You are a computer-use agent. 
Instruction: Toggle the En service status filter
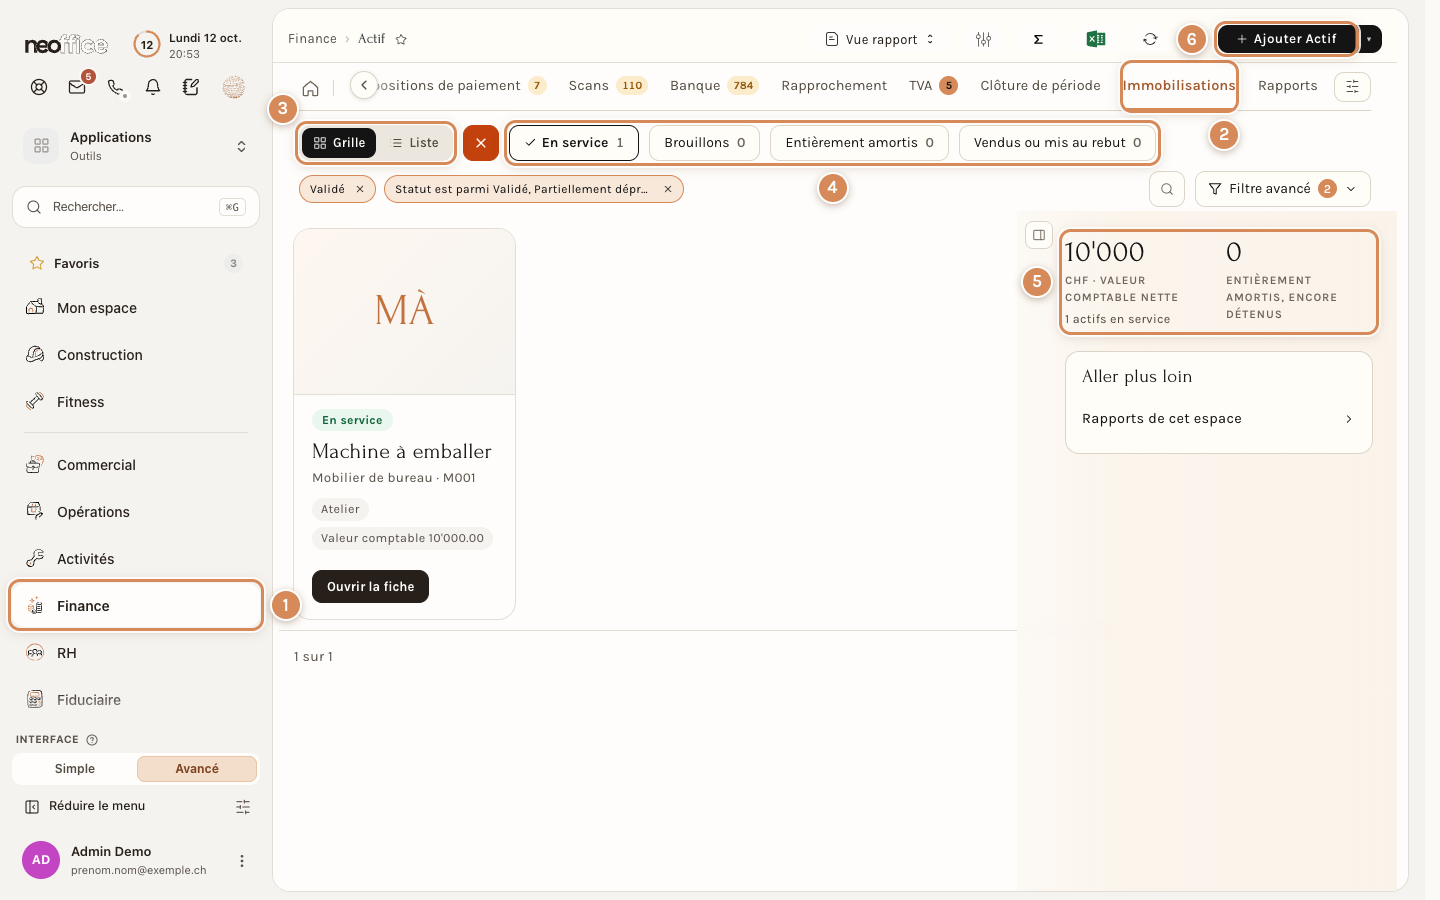tap(574, 143)
